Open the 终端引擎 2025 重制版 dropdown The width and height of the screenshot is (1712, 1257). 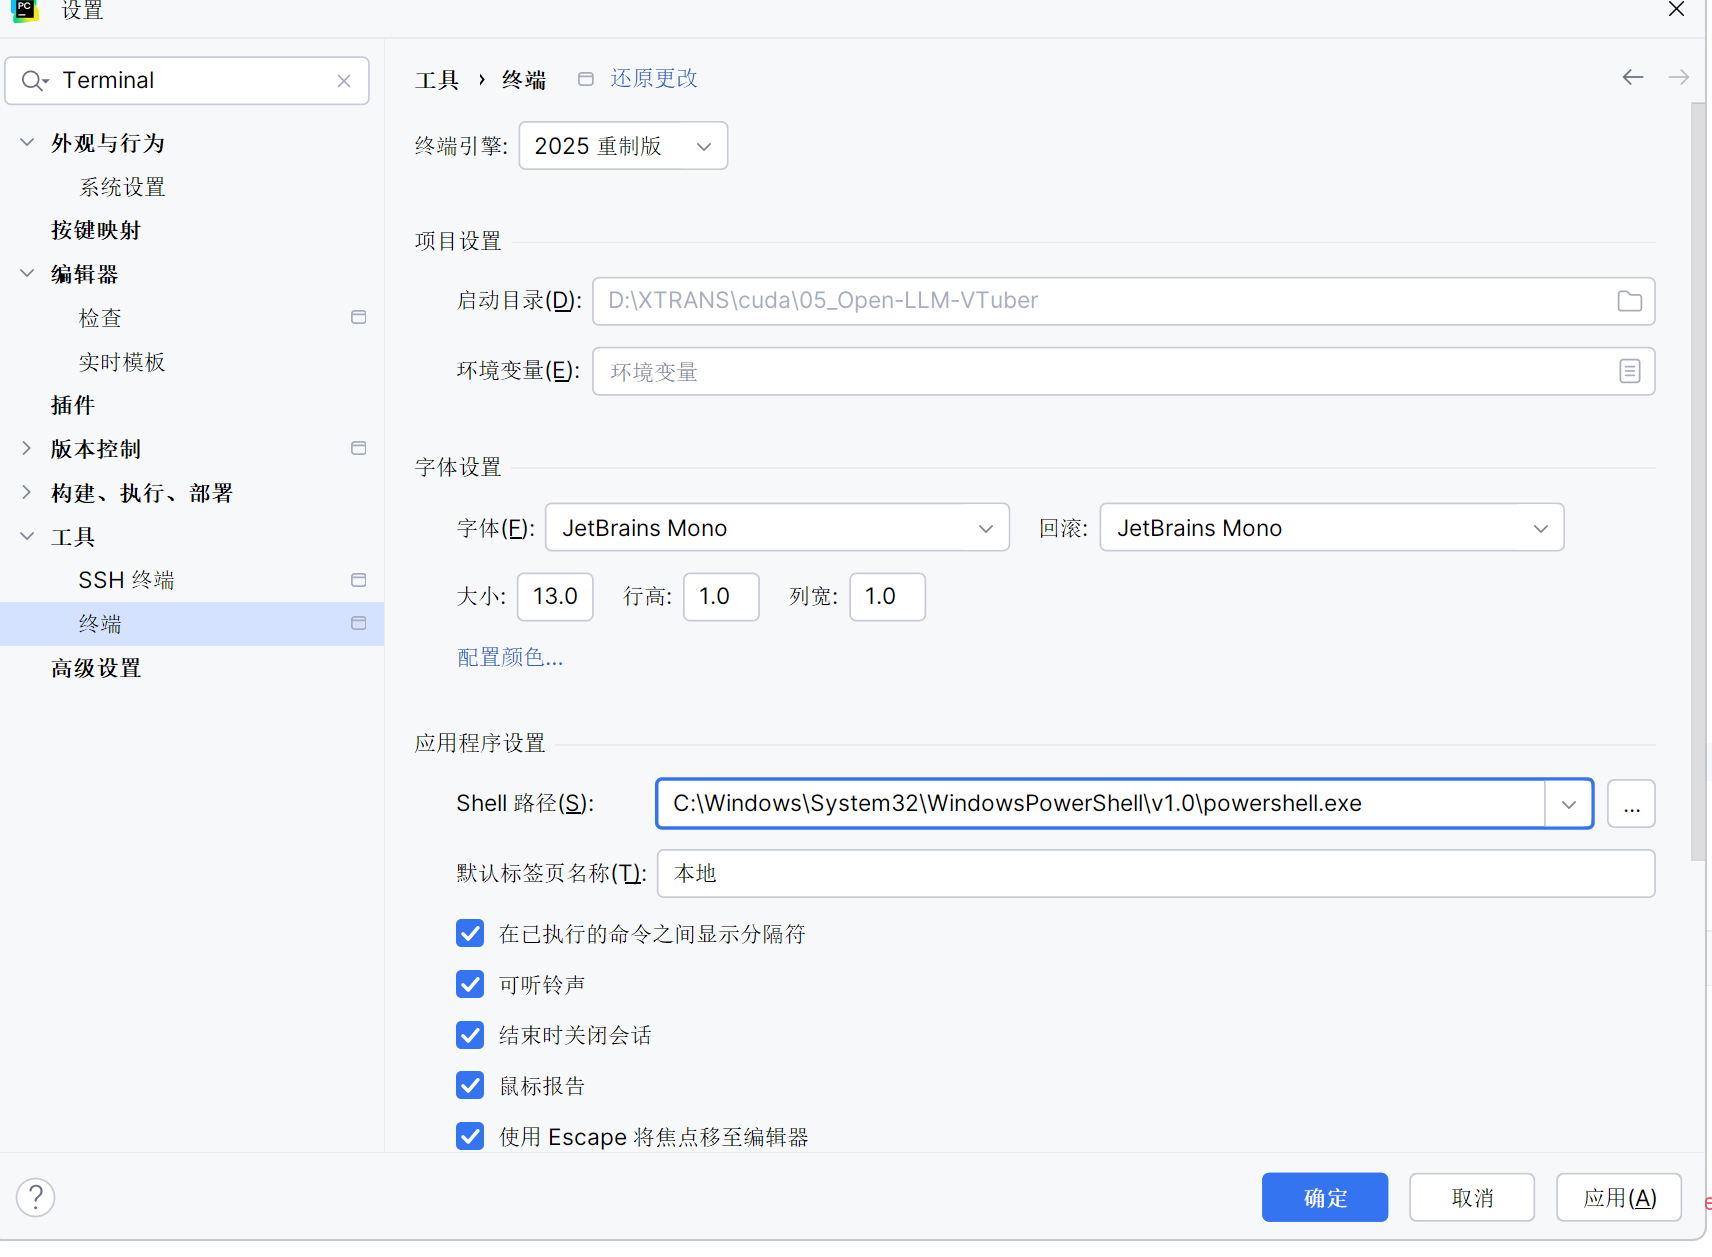point(623,146)
